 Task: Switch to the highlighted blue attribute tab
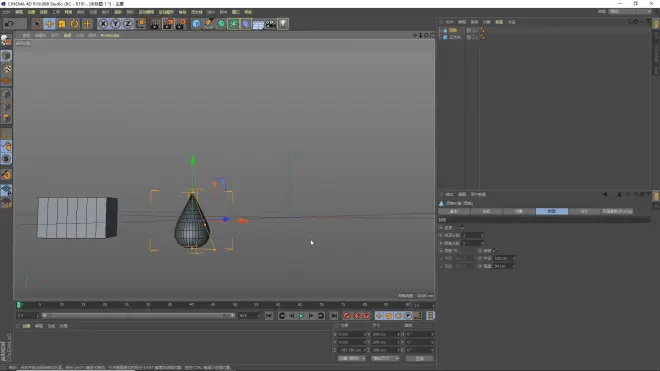pos(552,211)
